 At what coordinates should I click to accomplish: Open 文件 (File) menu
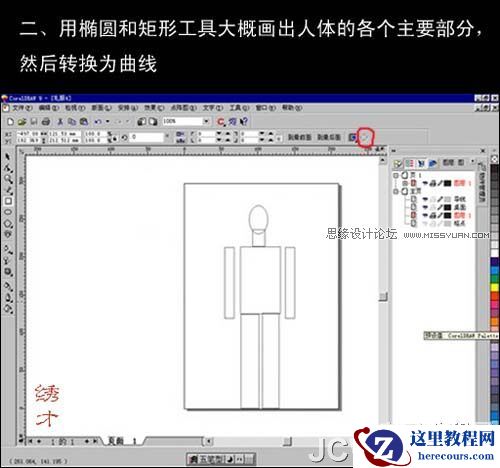[x=22, y=108]
